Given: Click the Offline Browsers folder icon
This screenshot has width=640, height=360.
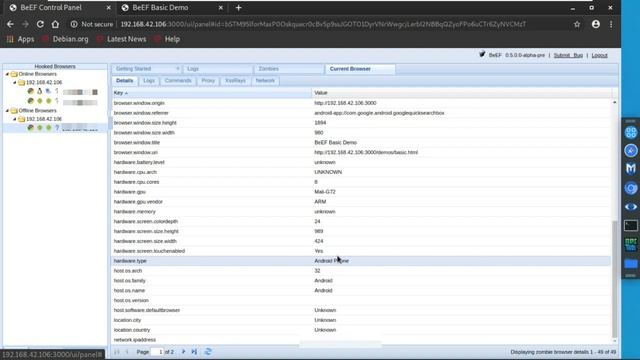Looking at the screenshot, I should pos(14,111).
